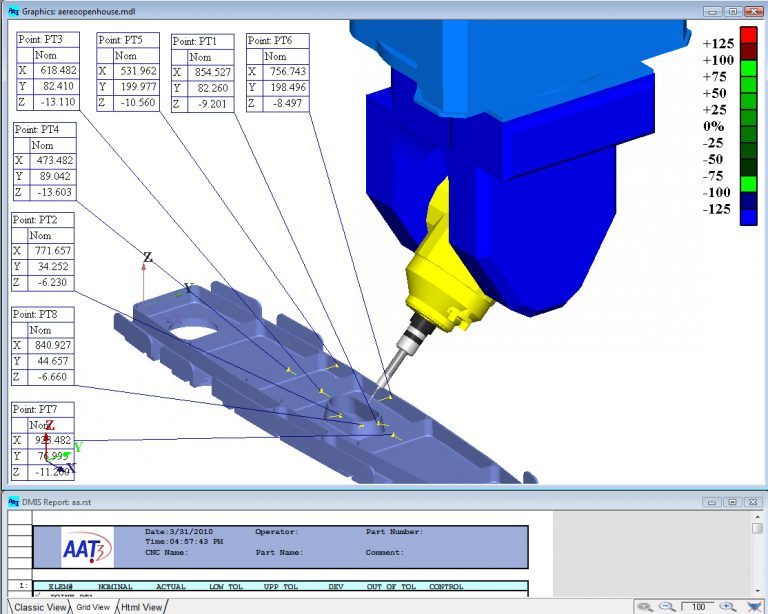Click the bright blue swatch at legend bottom

[748, 217]
